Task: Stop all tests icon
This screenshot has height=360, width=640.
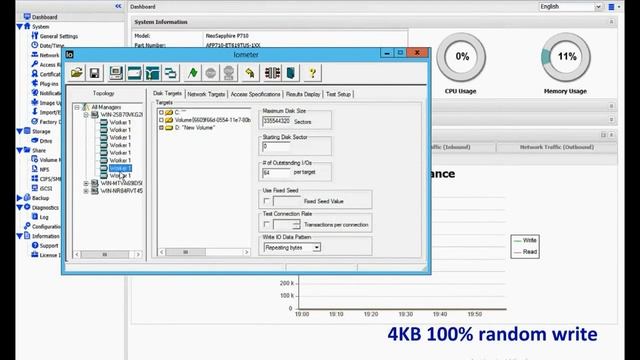Action: 229,73
